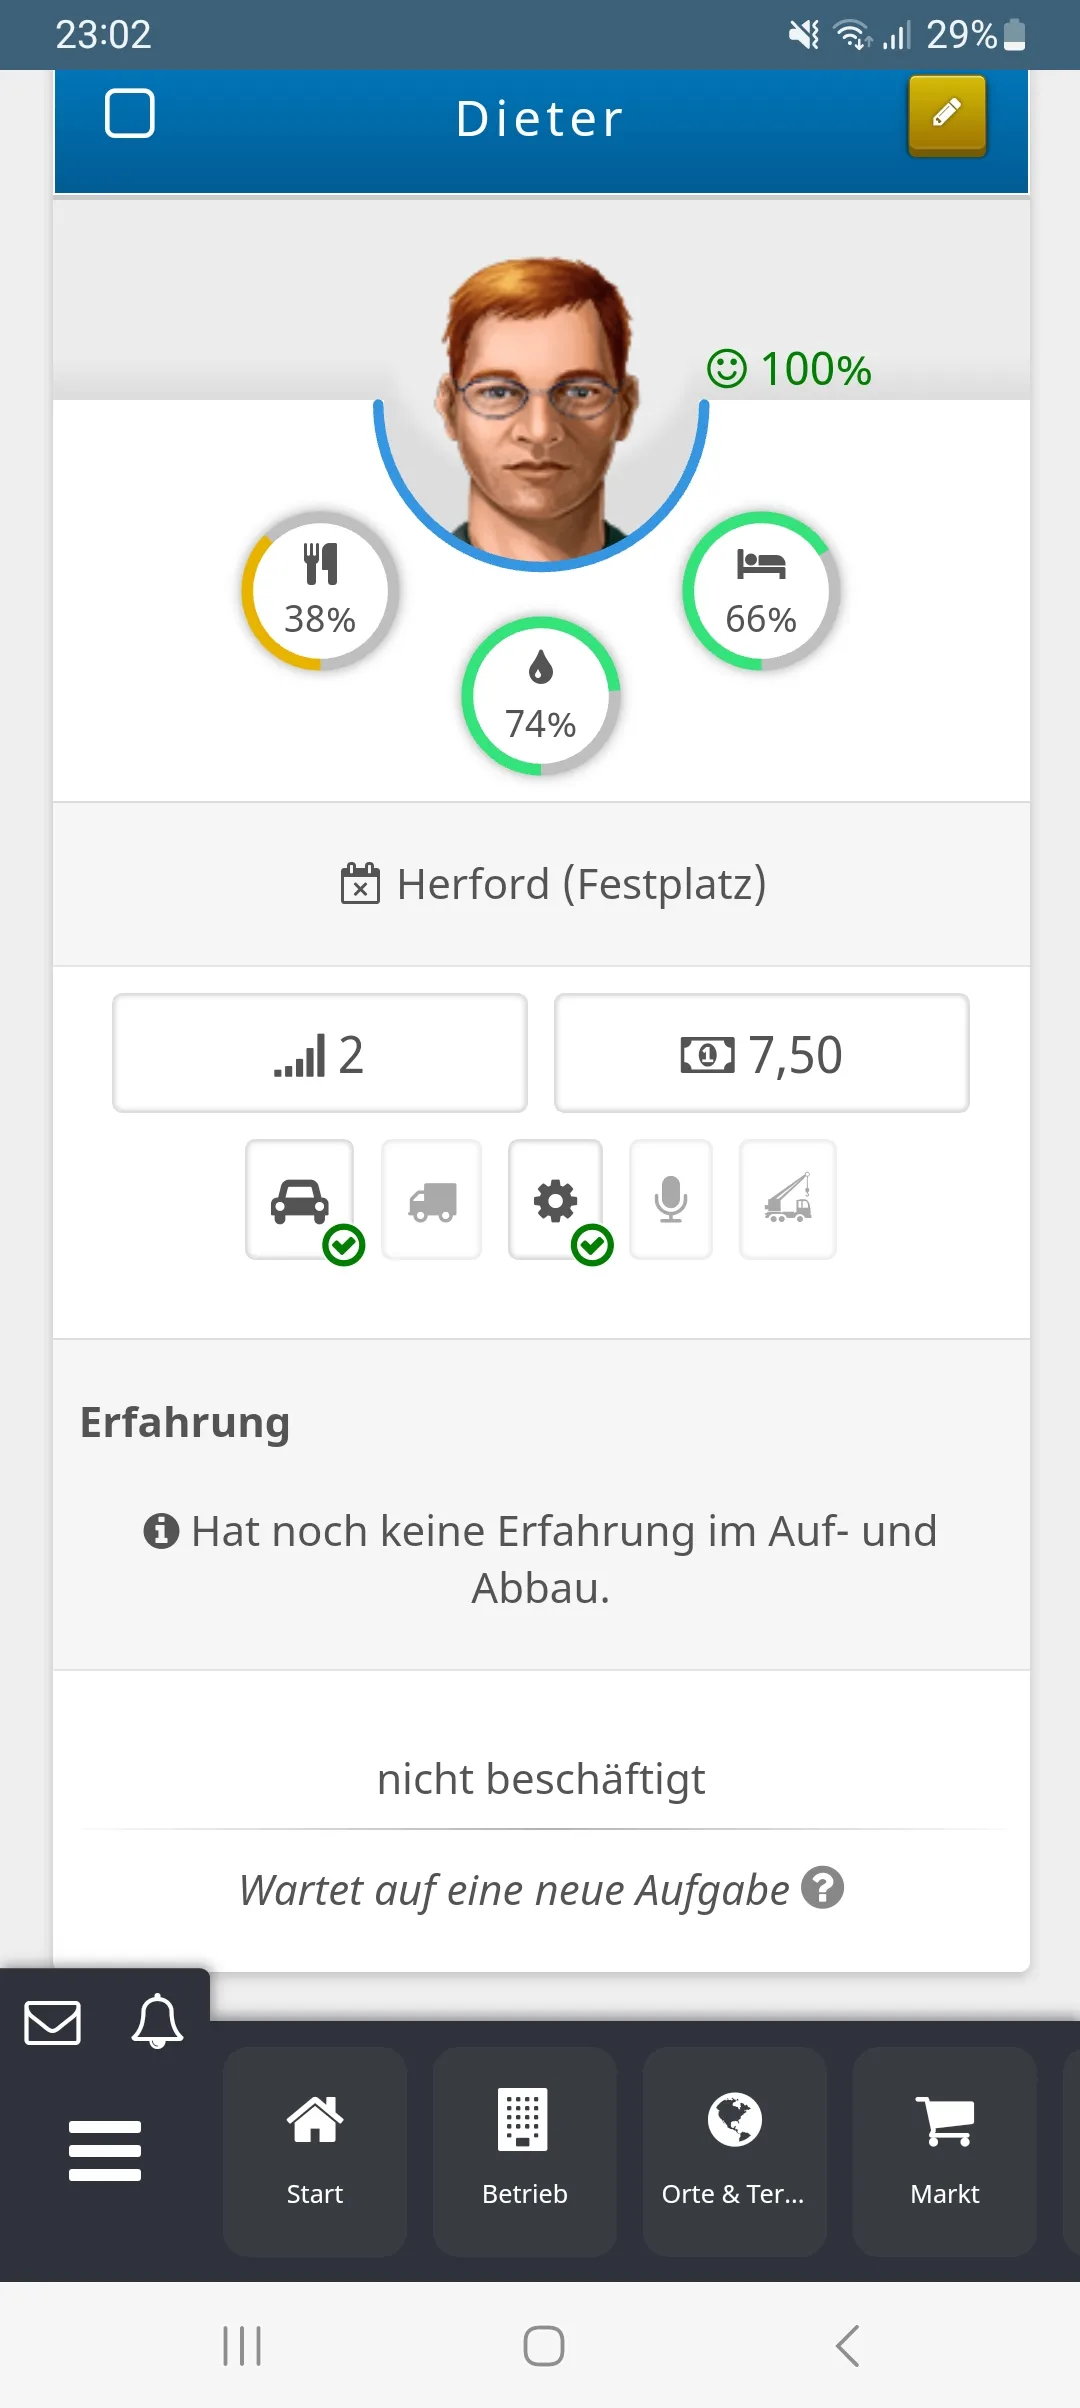Open the Orte & Ter... globe tab
Screen dimensions: 1080x2408
pyautogui.click(x=734, y=2150)
